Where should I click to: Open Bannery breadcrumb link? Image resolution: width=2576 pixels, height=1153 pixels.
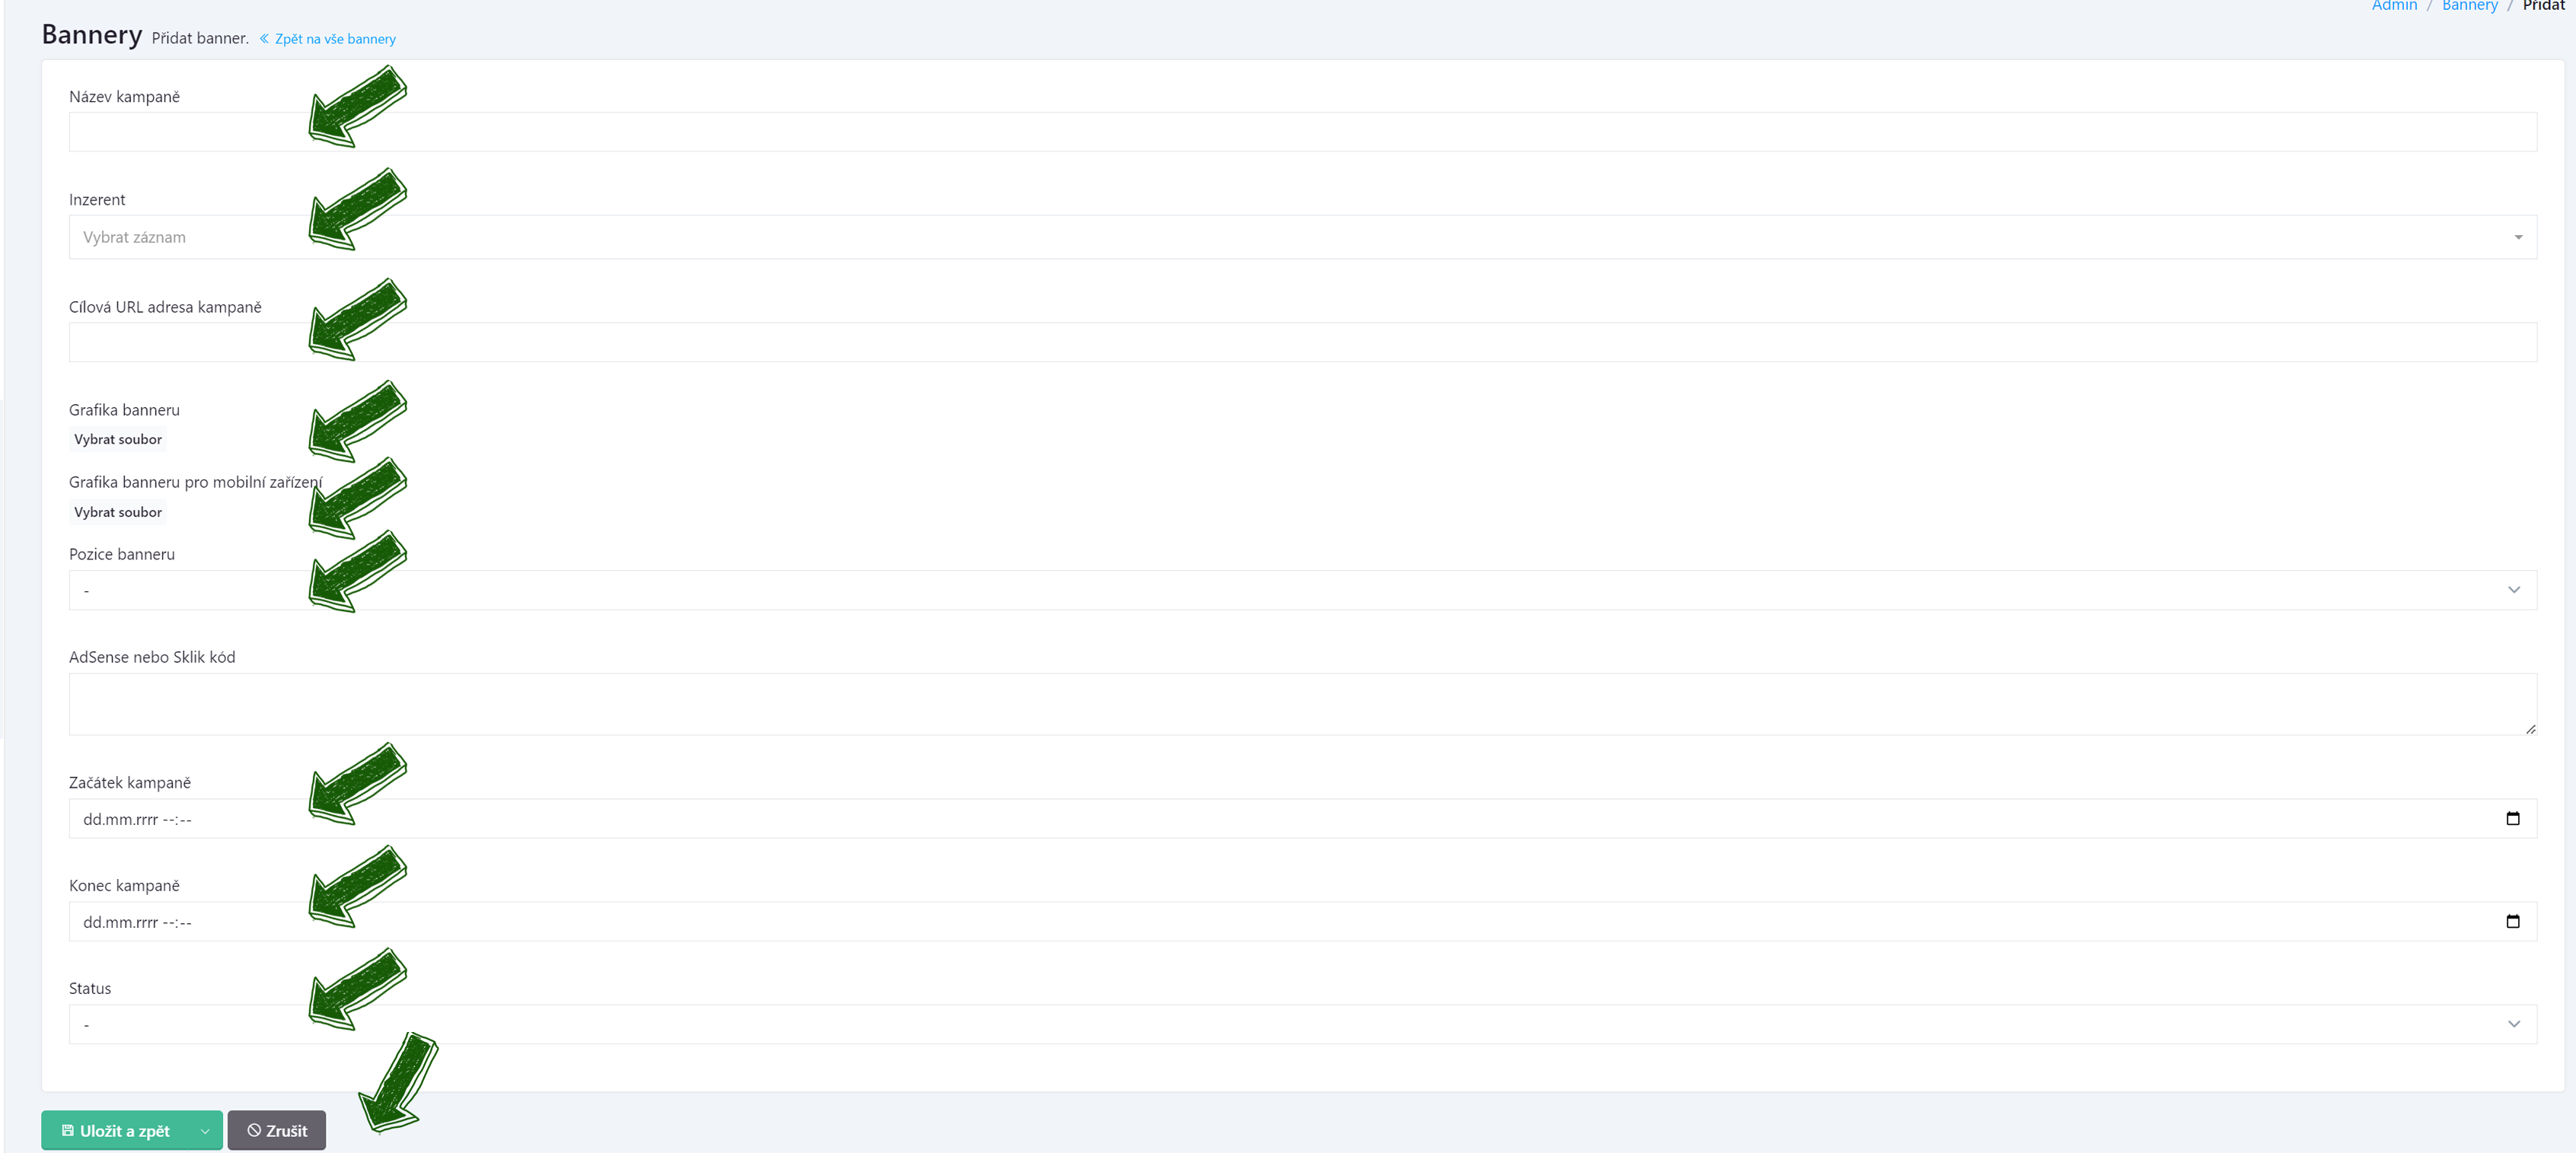point(2469,6)
